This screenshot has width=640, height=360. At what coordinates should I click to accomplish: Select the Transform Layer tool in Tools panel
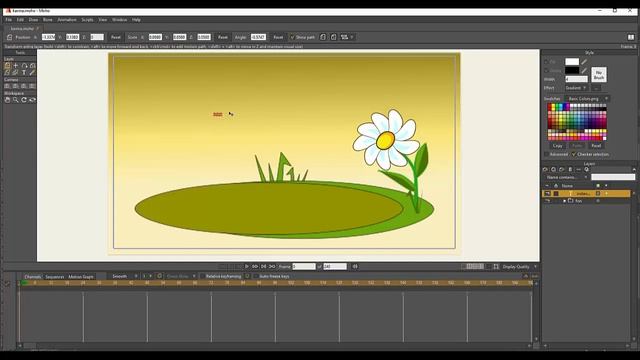7,65
